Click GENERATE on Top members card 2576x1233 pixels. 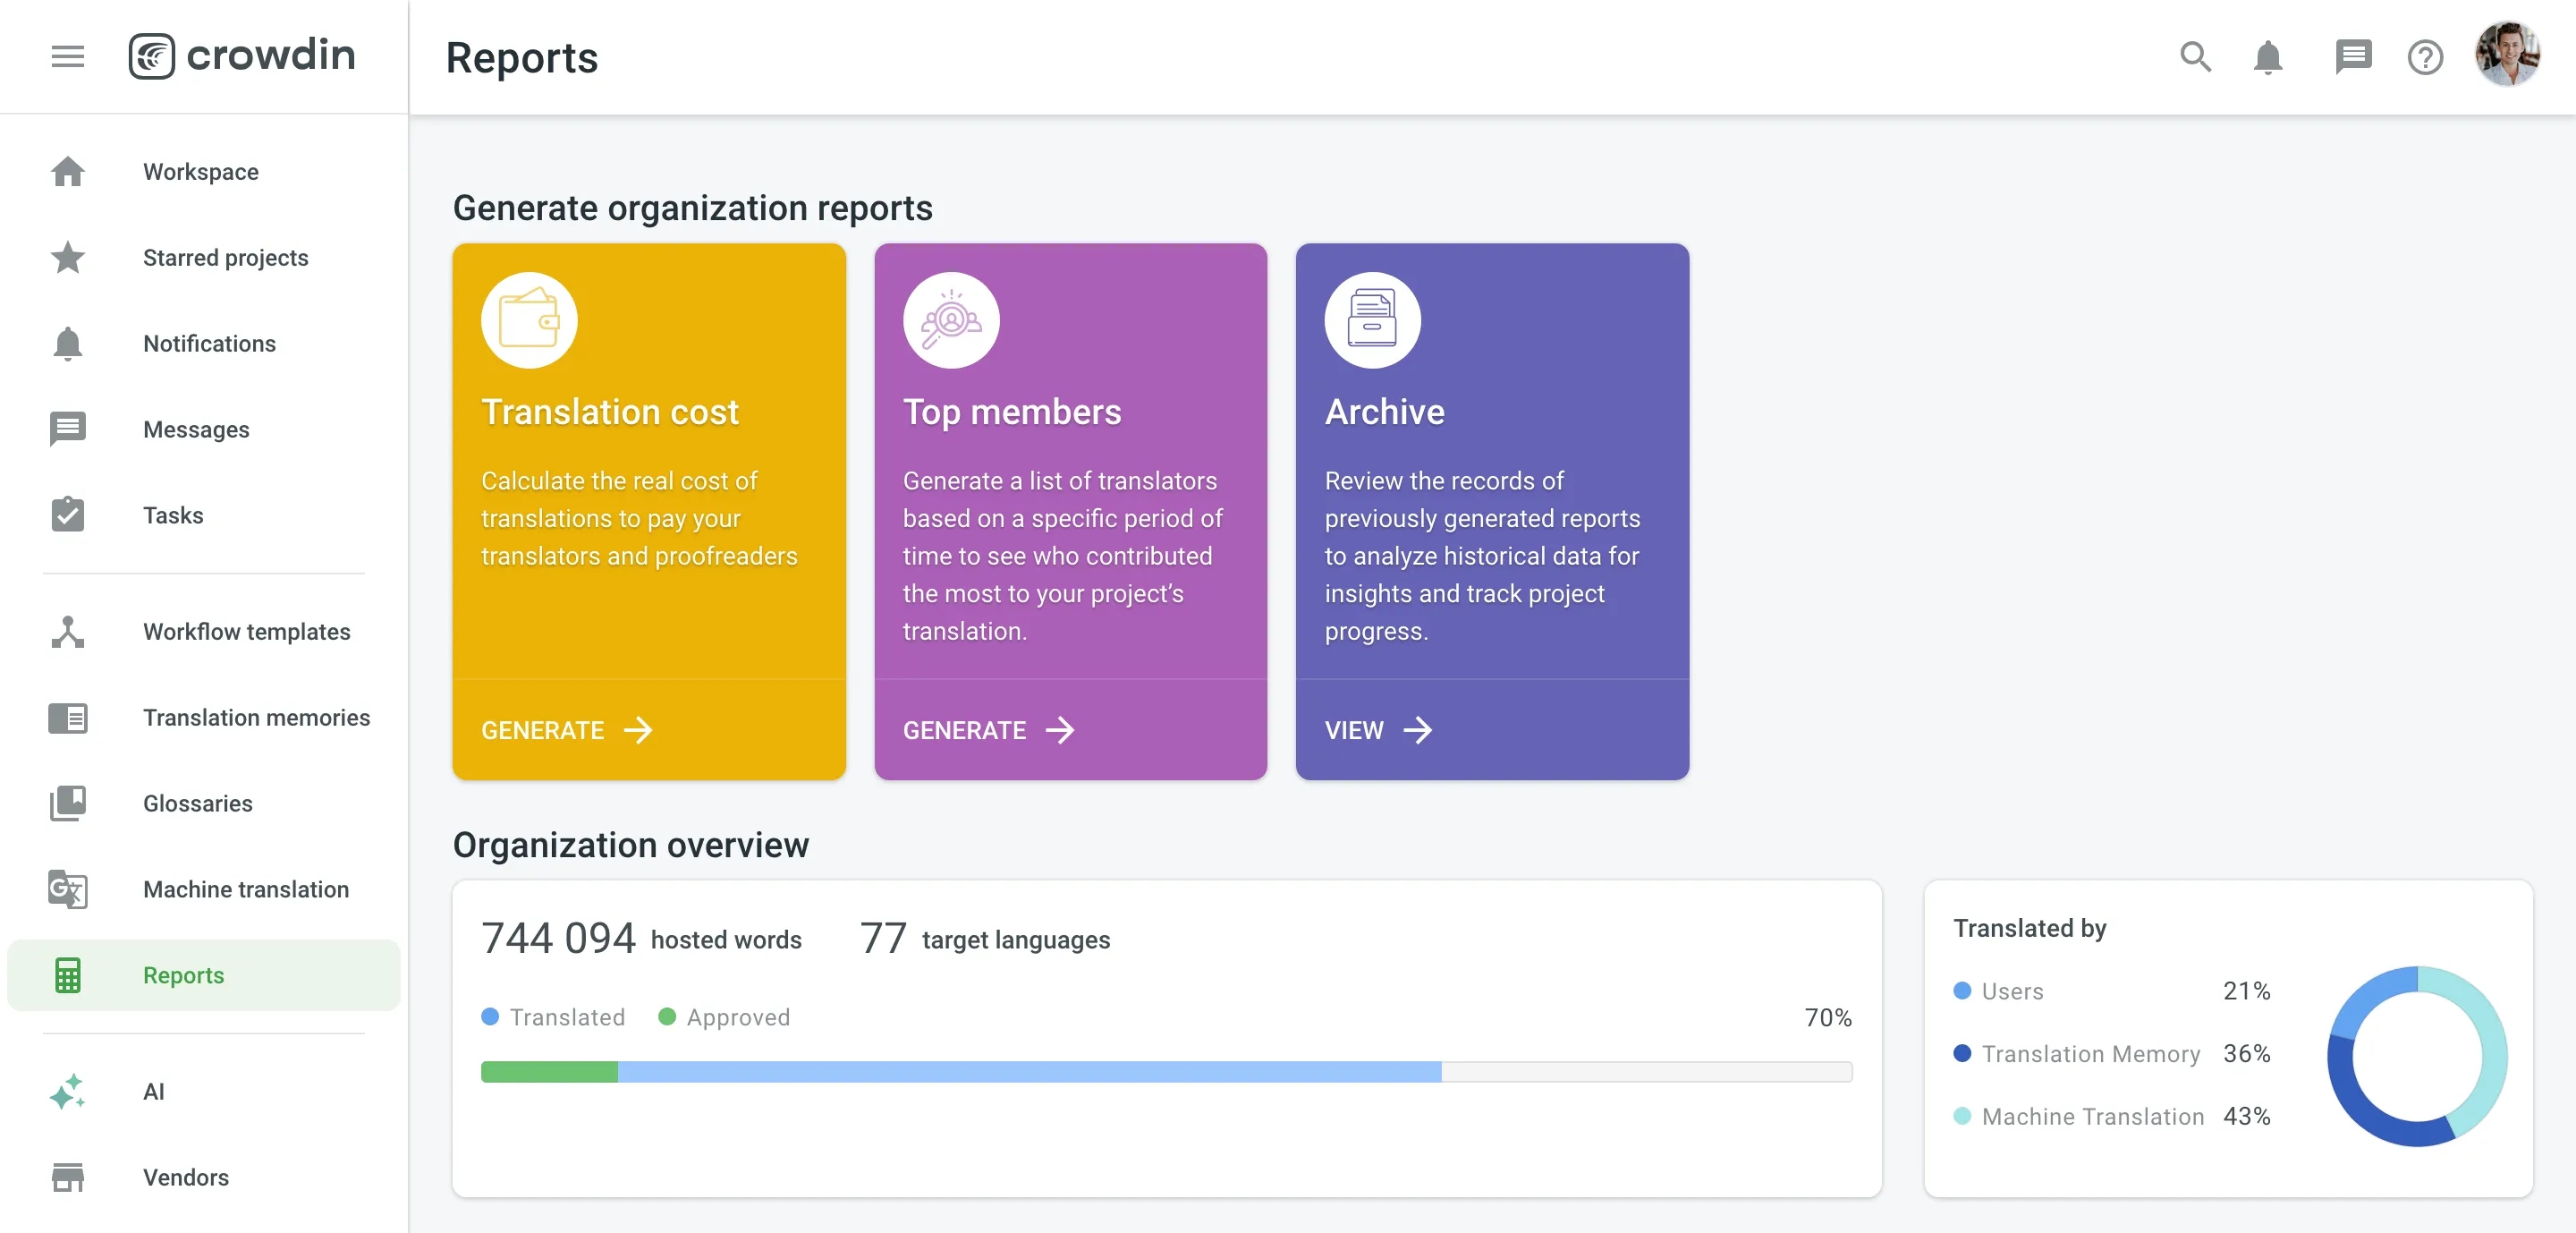click(x=987, y=730)
